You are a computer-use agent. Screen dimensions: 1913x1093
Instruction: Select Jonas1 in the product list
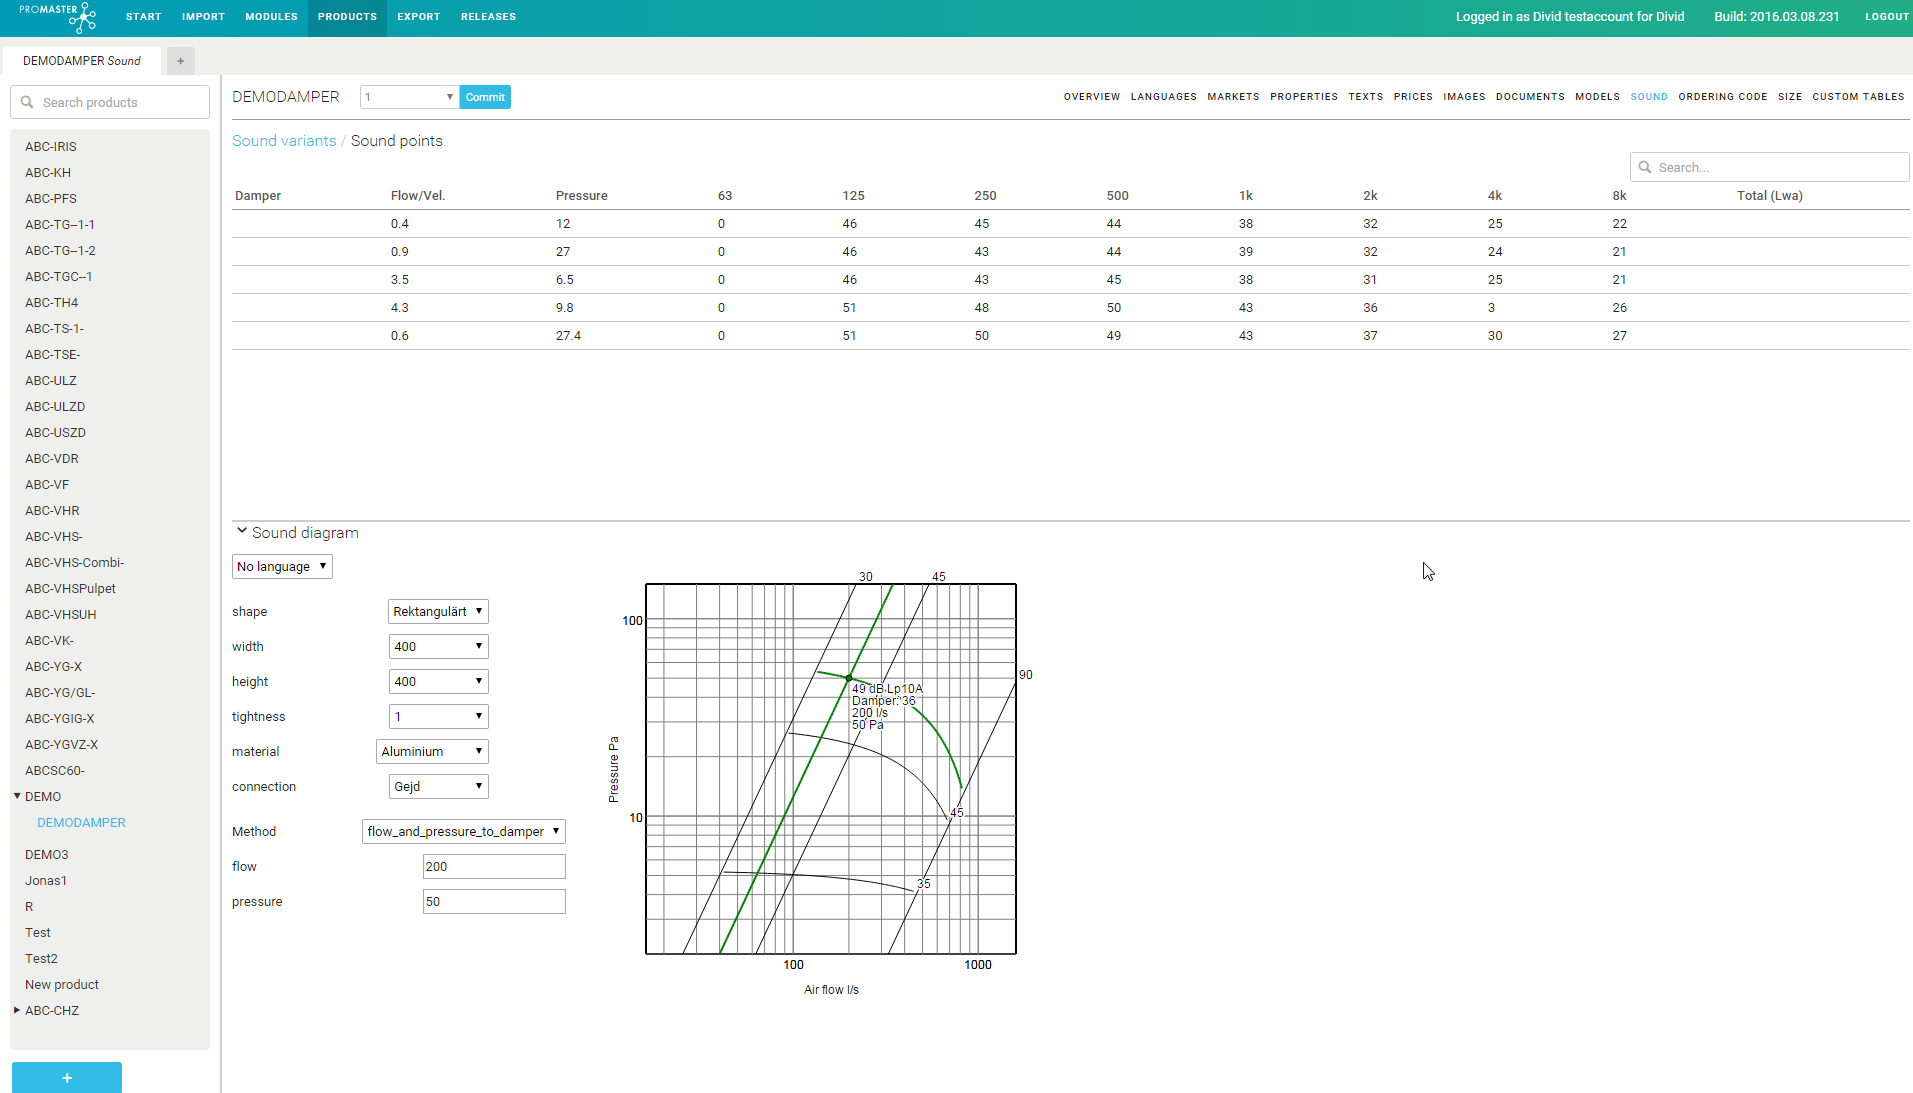[x=46, y=880]
